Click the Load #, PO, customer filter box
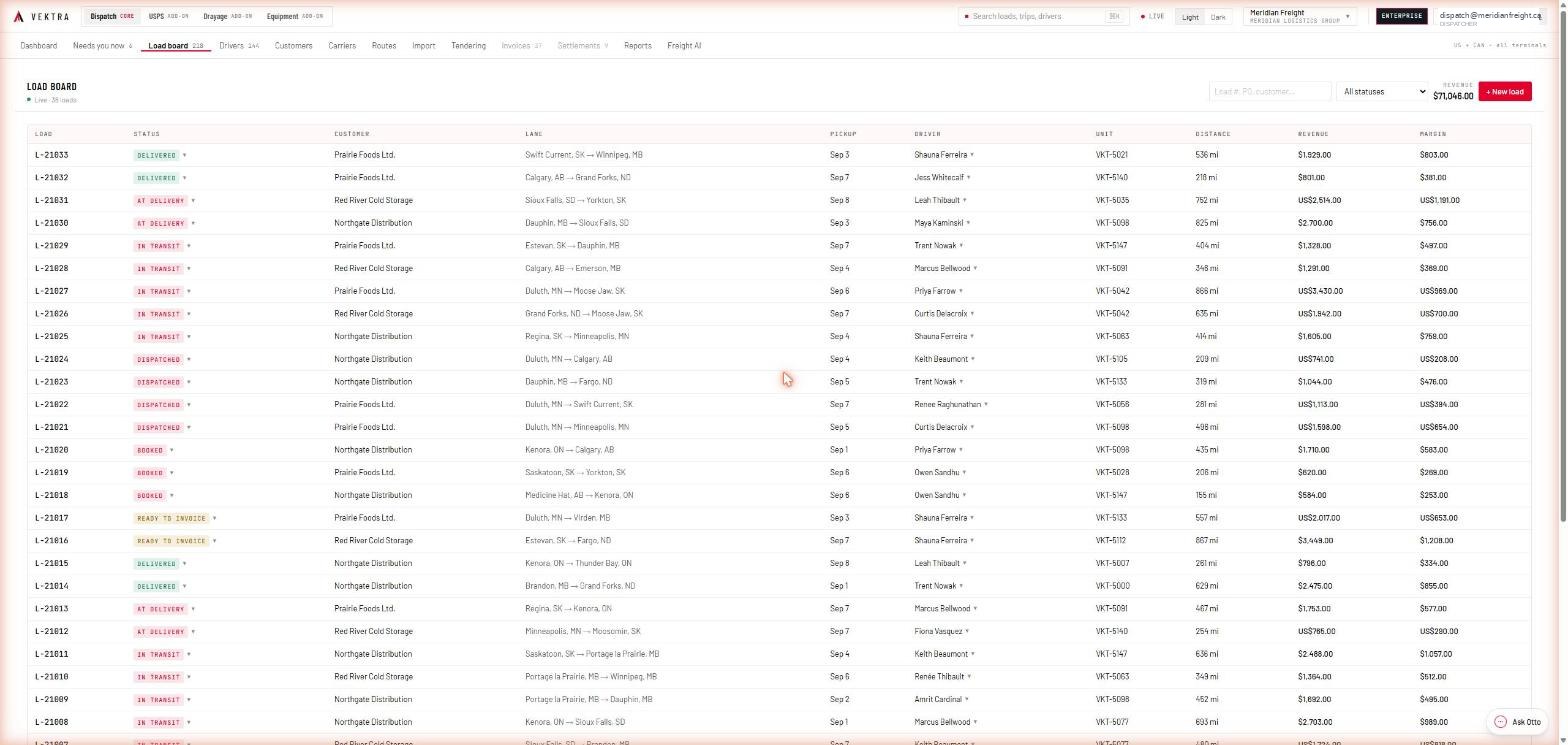1568x745 pixels. tap(1270, 92)
